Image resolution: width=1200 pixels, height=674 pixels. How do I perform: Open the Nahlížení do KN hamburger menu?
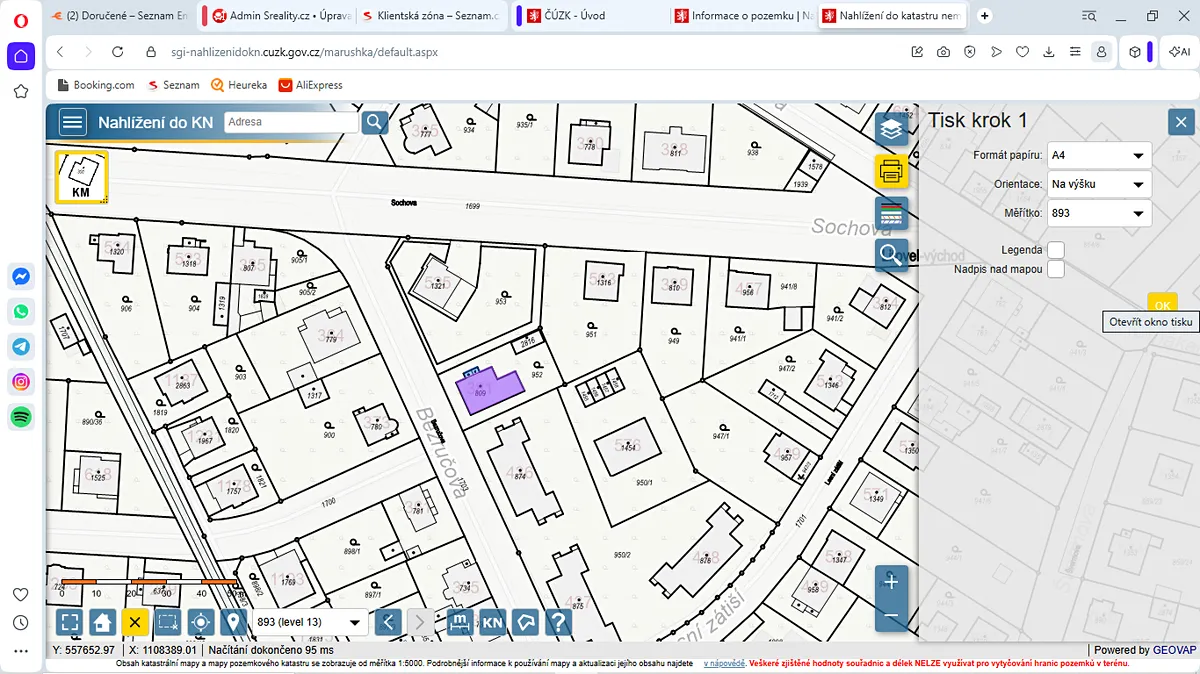click(72, 122)
